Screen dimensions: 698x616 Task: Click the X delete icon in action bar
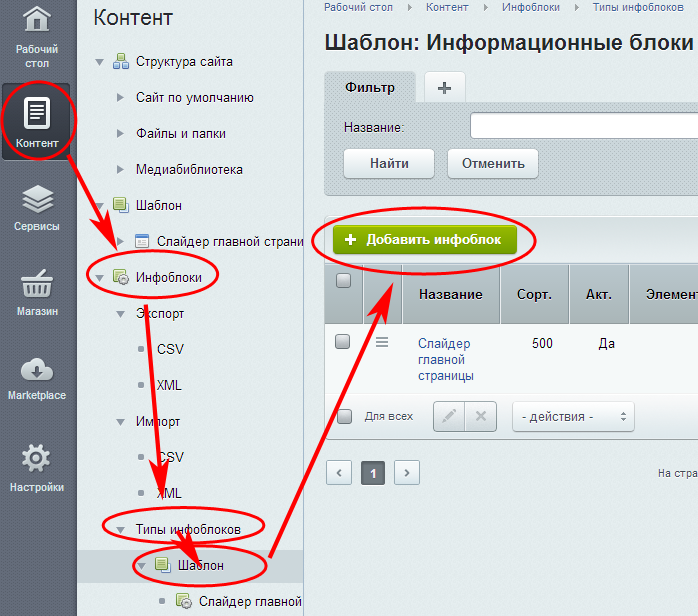(481, 416)
